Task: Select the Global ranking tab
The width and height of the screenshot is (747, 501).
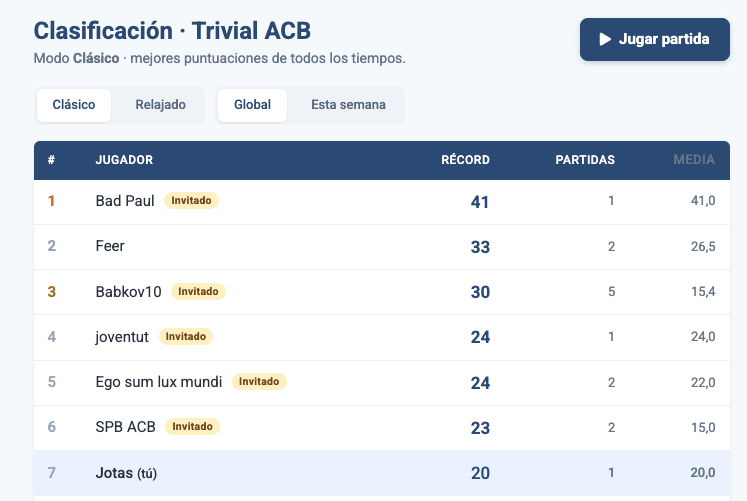Action: pyautogui.click(x=252, y=105)
